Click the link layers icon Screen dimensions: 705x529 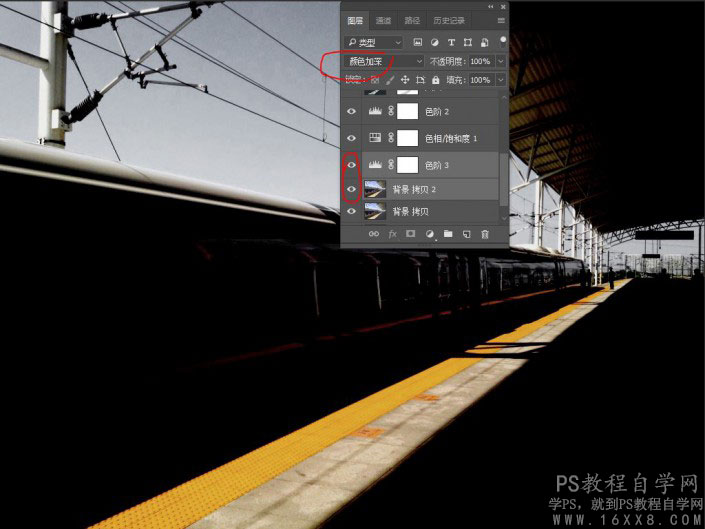(x=374, y=234)
